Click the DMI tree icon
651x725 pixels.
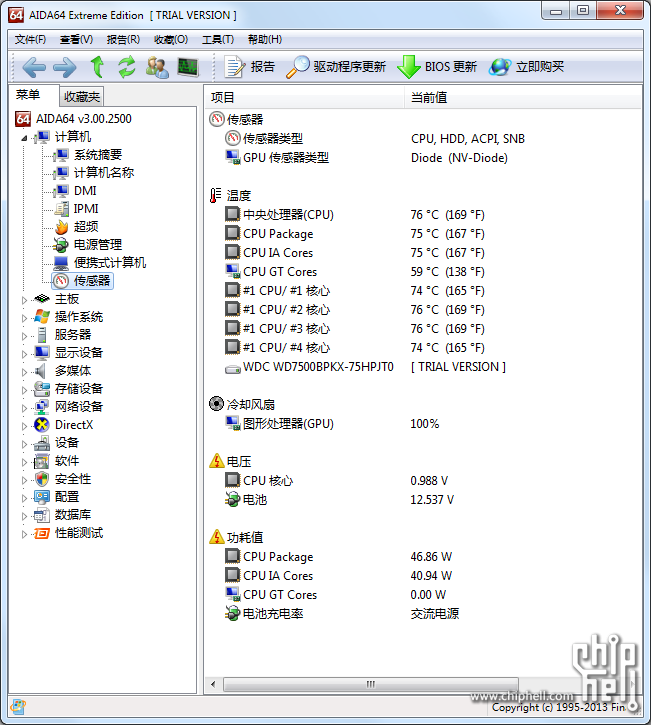pos(61,190)
